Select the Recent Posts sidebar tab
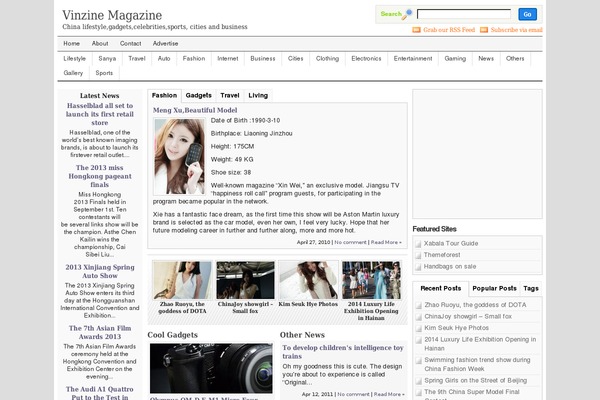 [441, 289]
